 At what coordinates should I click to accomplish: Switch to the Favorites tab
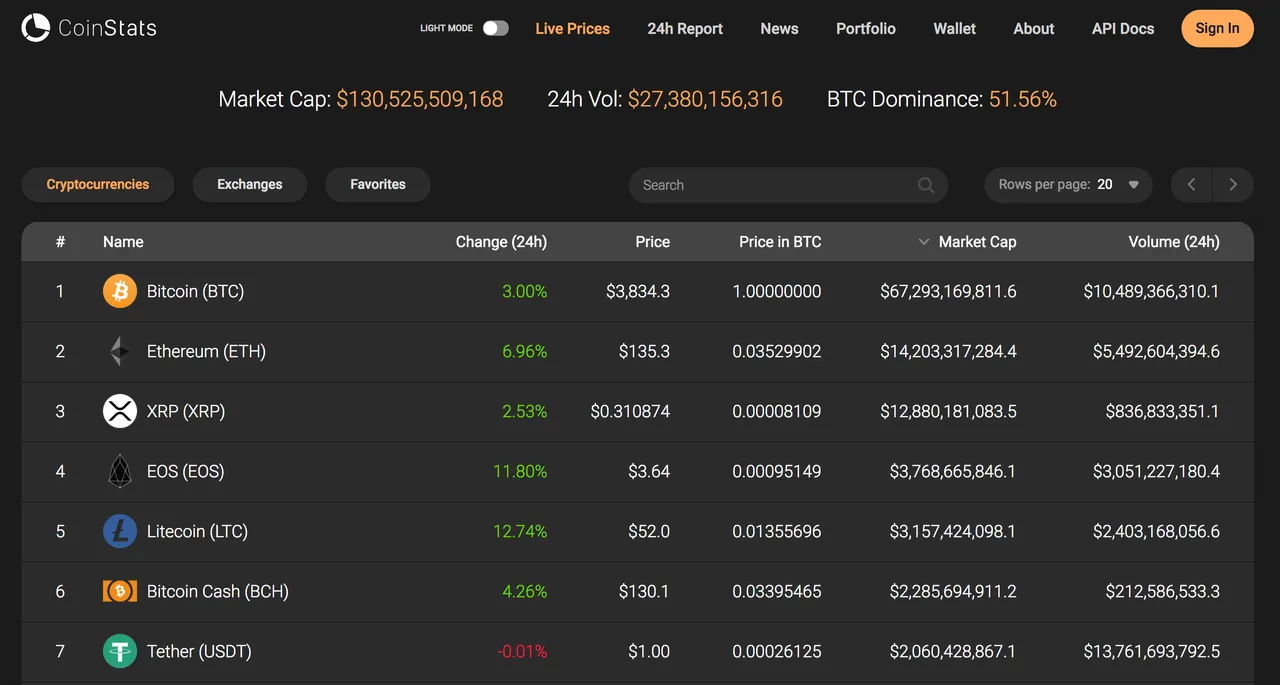(x=378, y=185)
